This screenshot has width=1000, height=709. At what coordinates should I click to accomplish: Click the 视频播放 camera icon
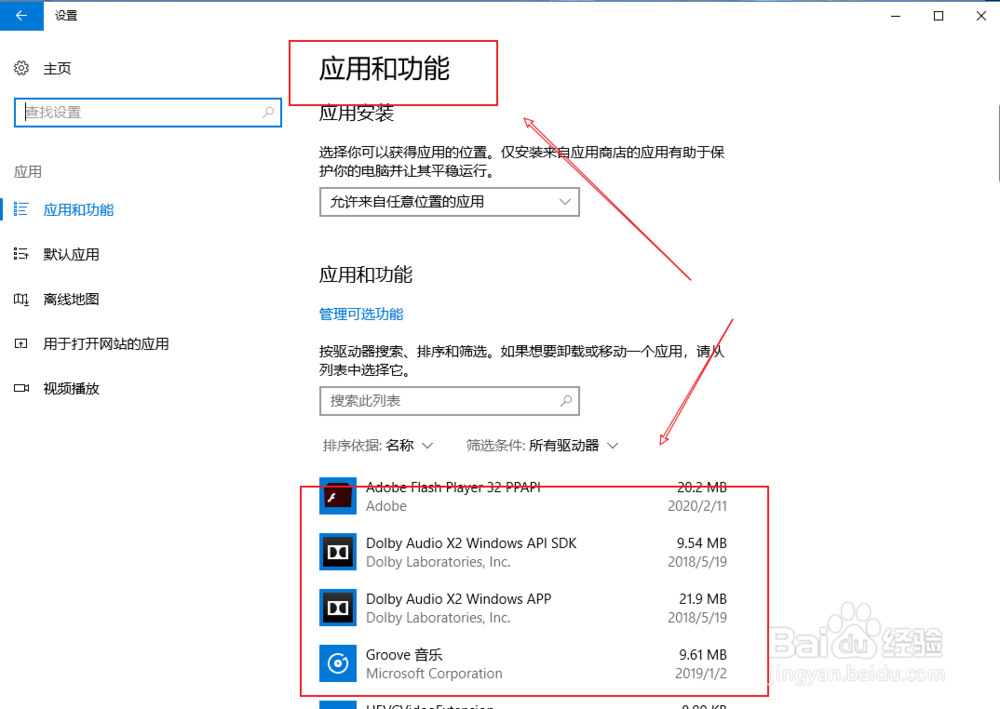click(21, 388)
